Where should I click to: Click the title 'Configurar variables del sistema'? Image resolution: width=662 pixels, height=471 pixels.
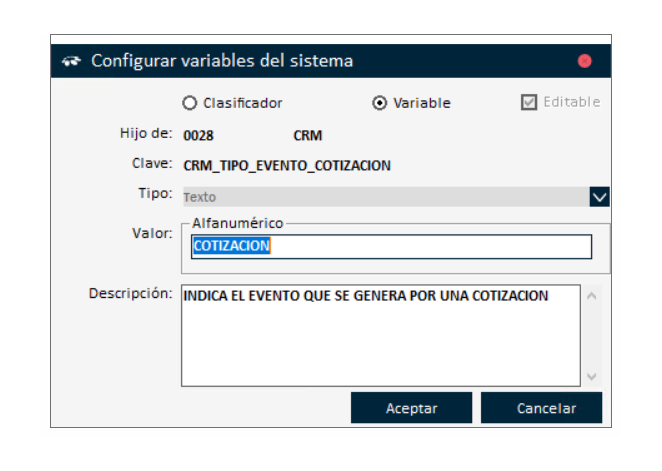coord(222,61)
